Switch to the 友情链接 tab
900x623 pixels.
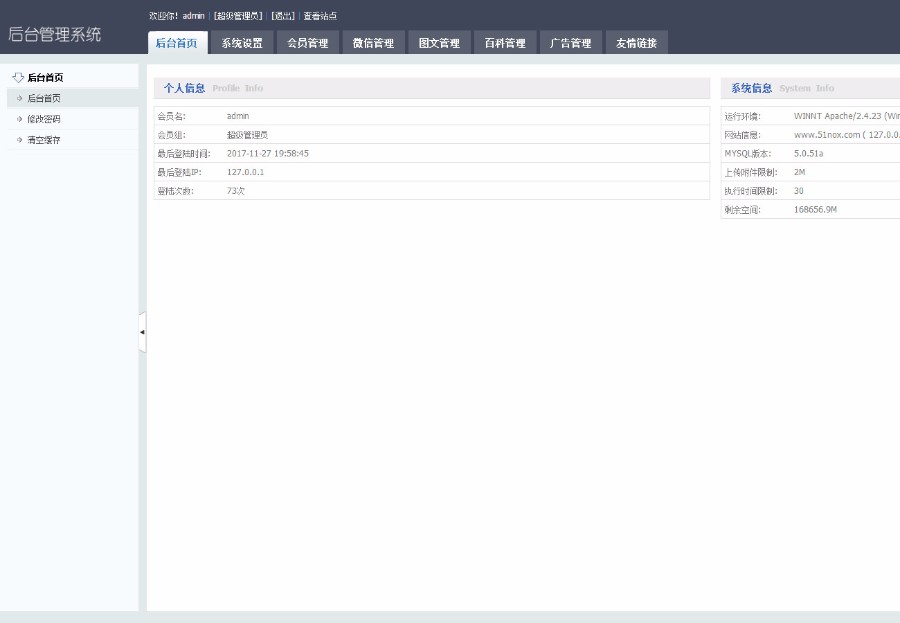point(637,42)
